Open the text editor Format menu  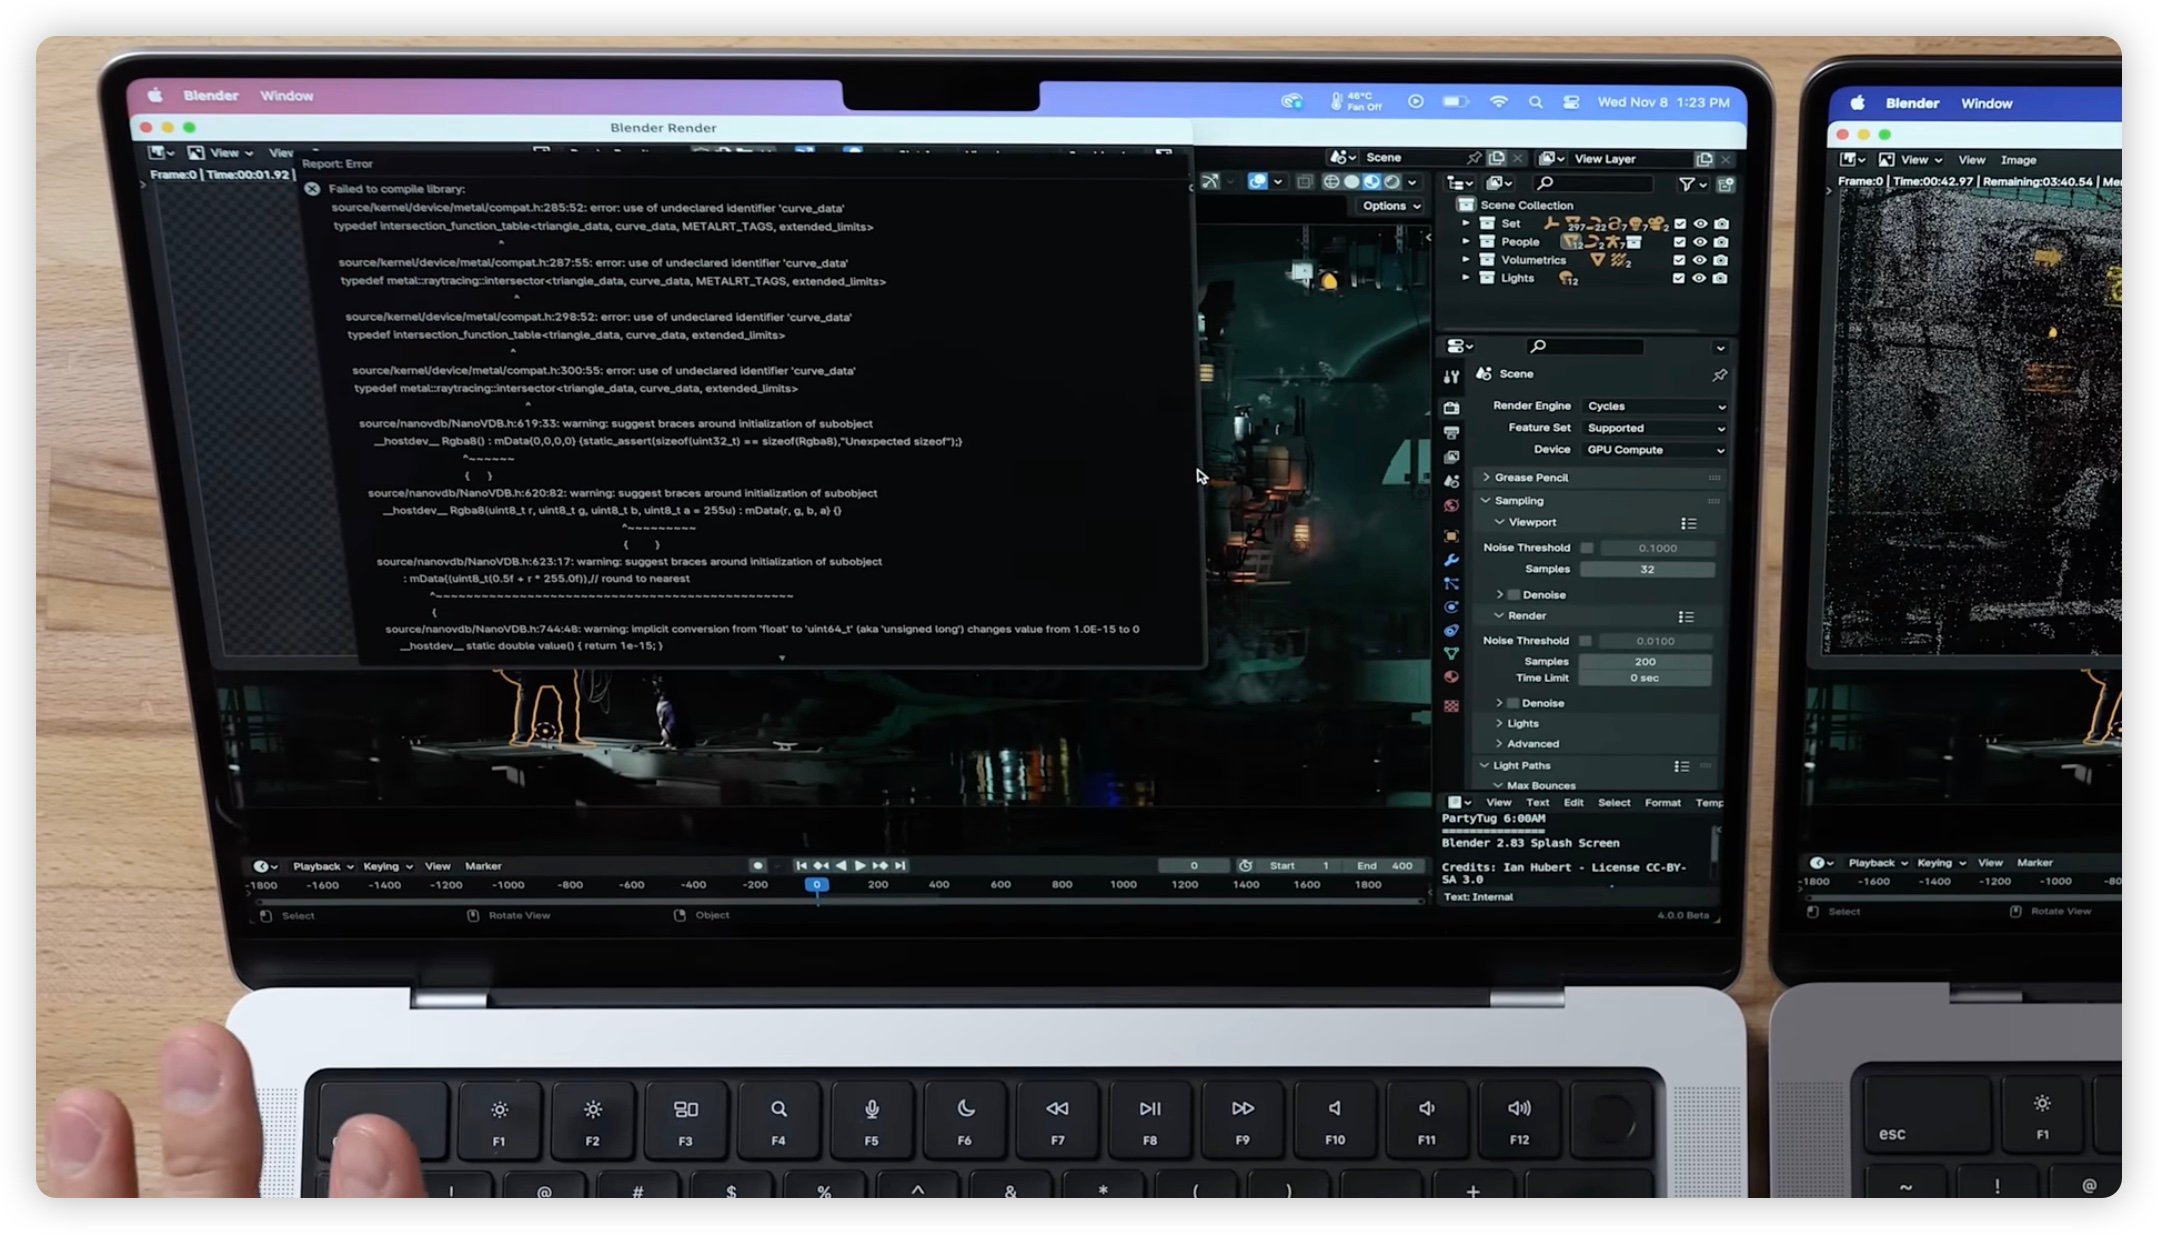[1663, 803]
